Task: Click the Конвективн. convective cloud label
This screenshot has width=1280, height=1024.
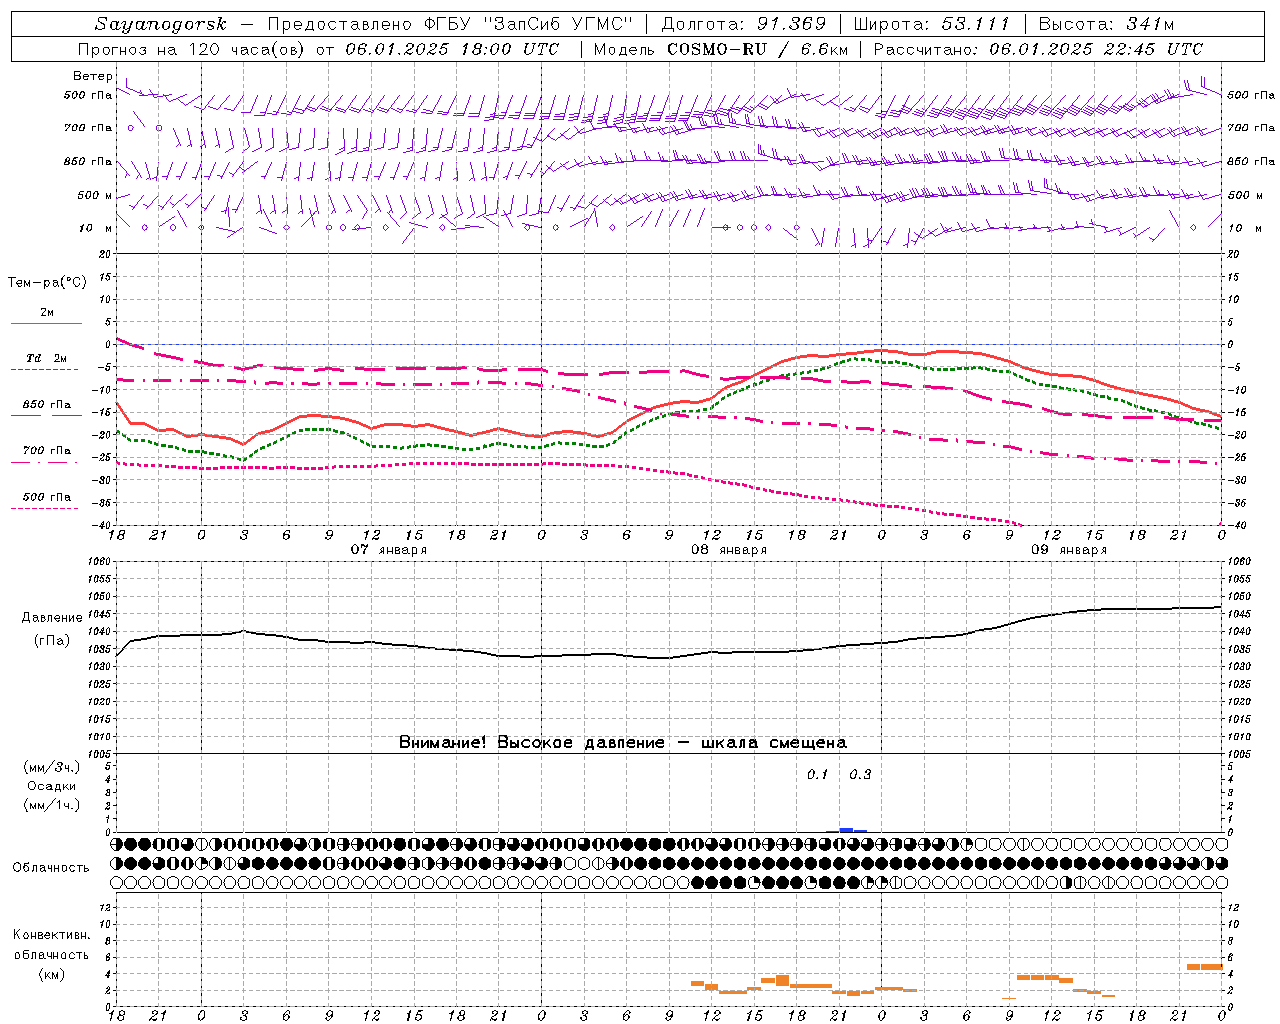Action: pyautogui.click(x=52, y=935)
